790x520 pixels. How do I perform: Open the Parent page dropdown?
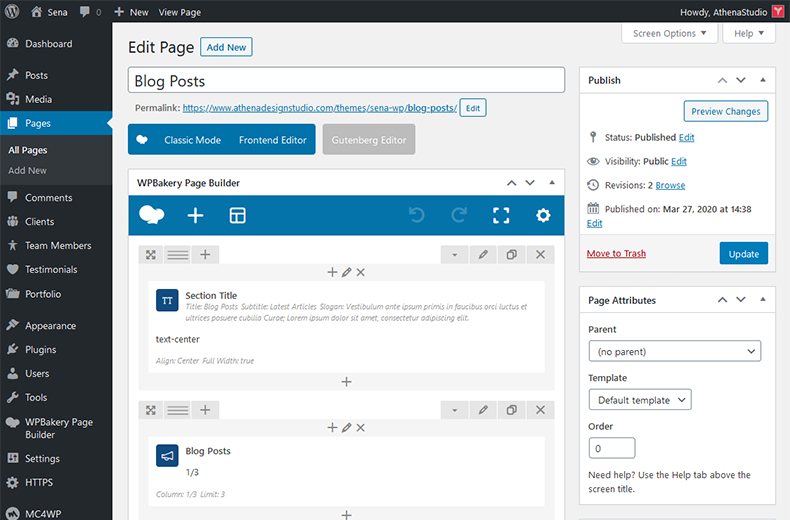point(675,351)
